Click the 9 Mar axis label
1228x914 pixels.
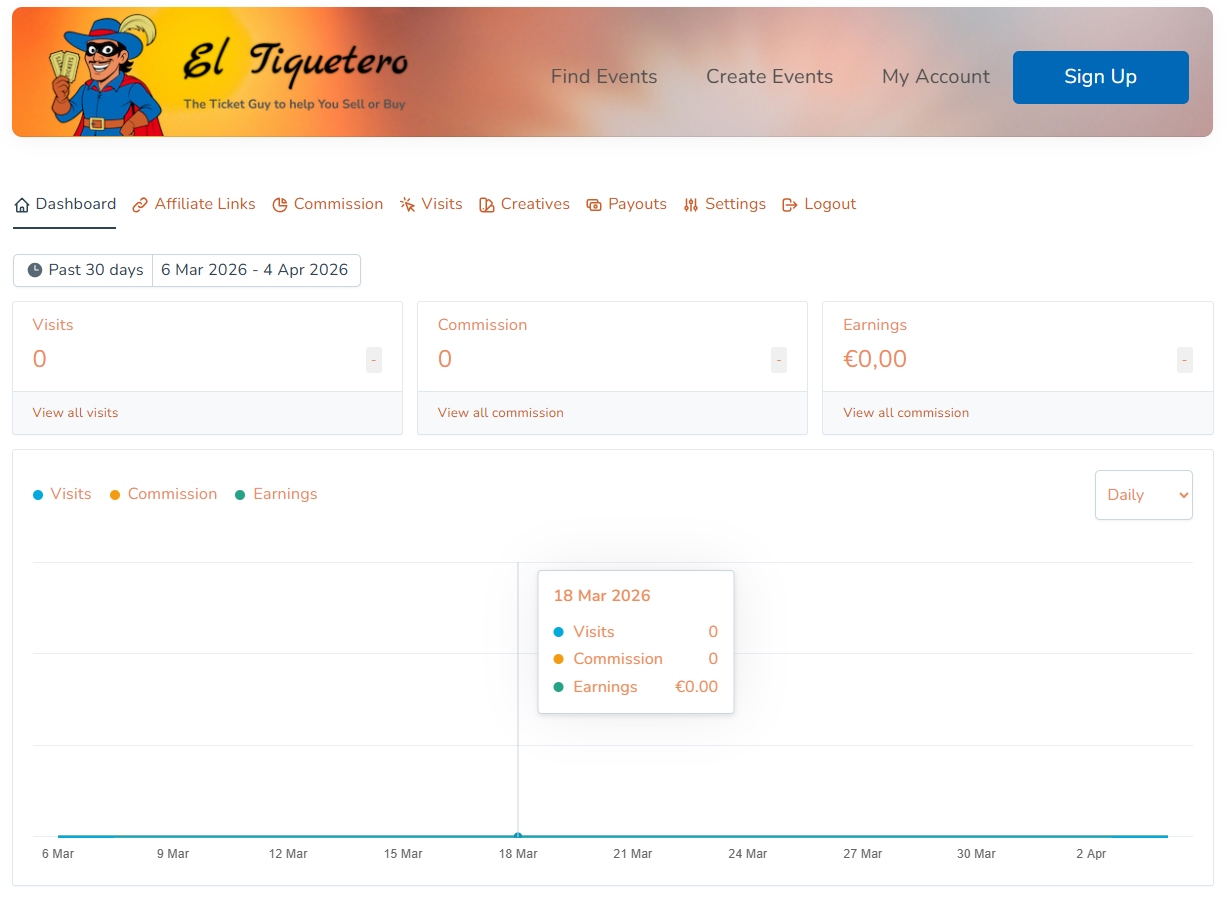[173, 854]
